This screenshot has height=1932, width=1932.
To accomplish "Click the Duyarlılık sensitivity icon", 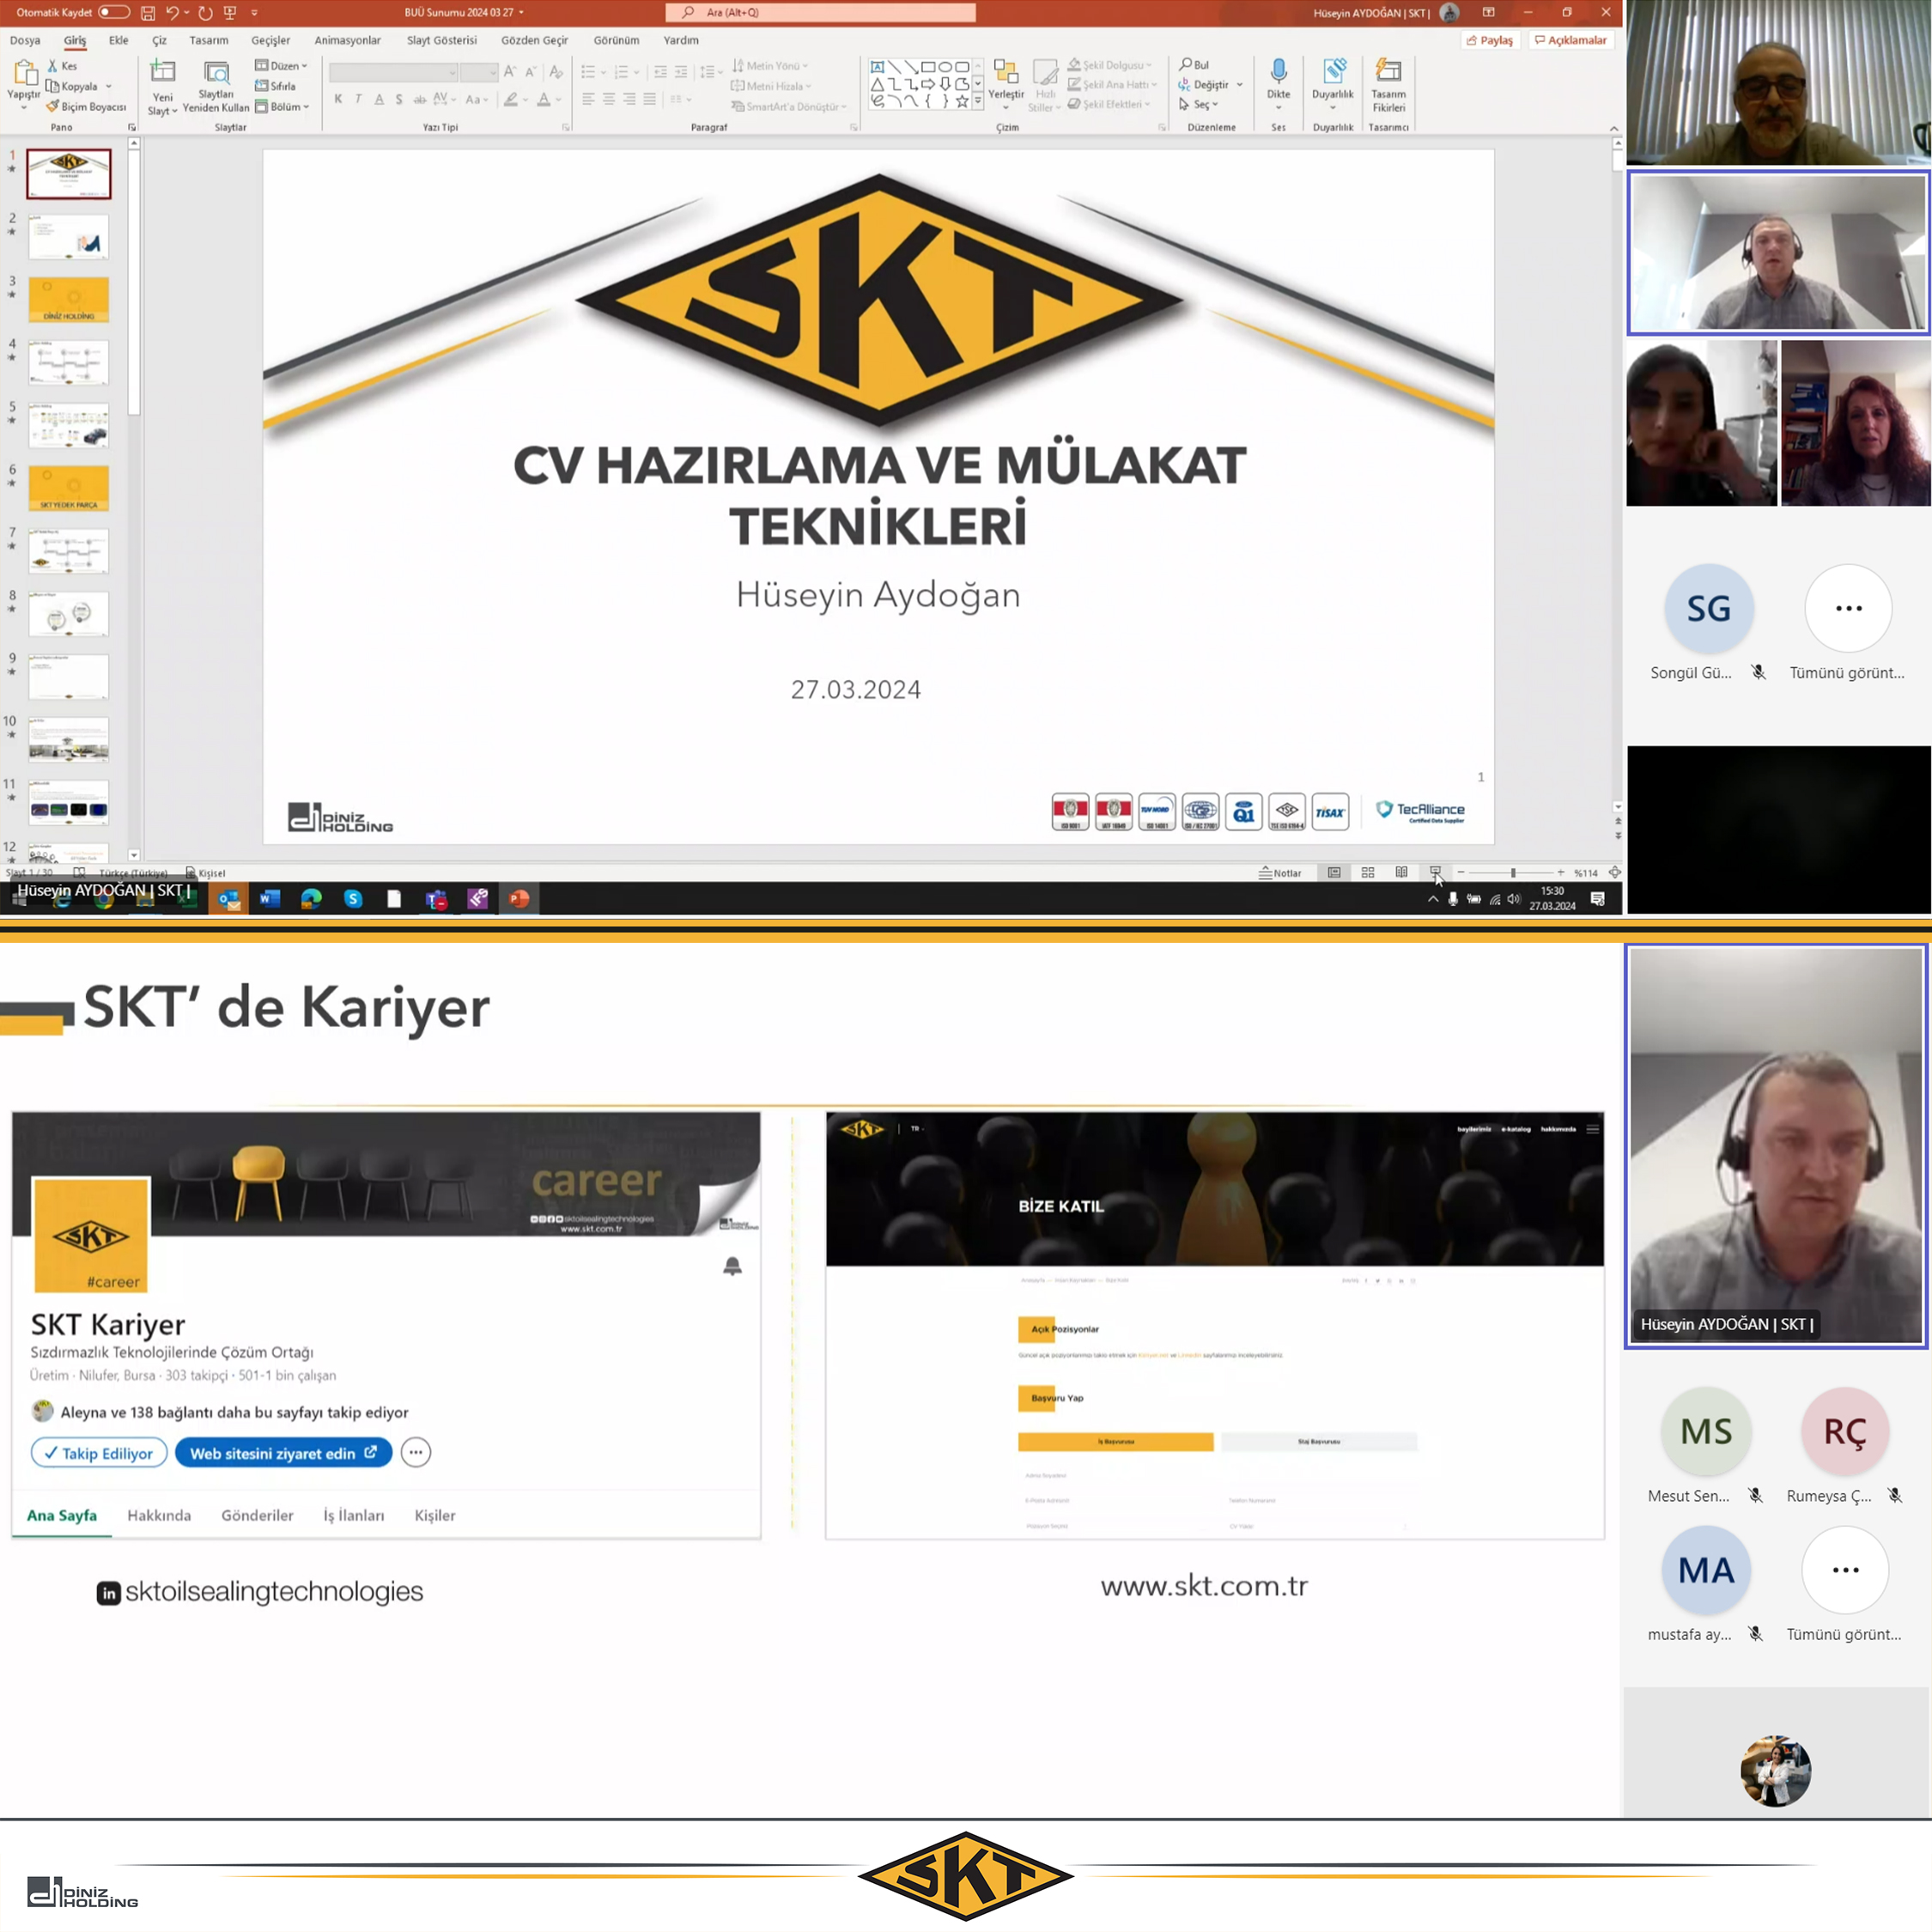I will tap(1334, 71).
